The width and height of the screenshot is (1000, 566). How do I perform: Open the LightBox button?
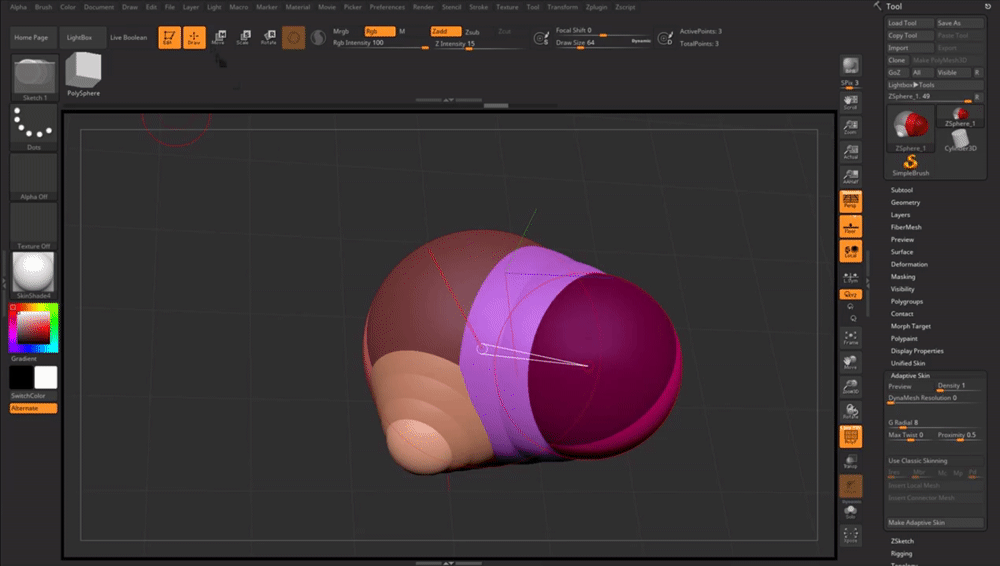click(79, 37)
